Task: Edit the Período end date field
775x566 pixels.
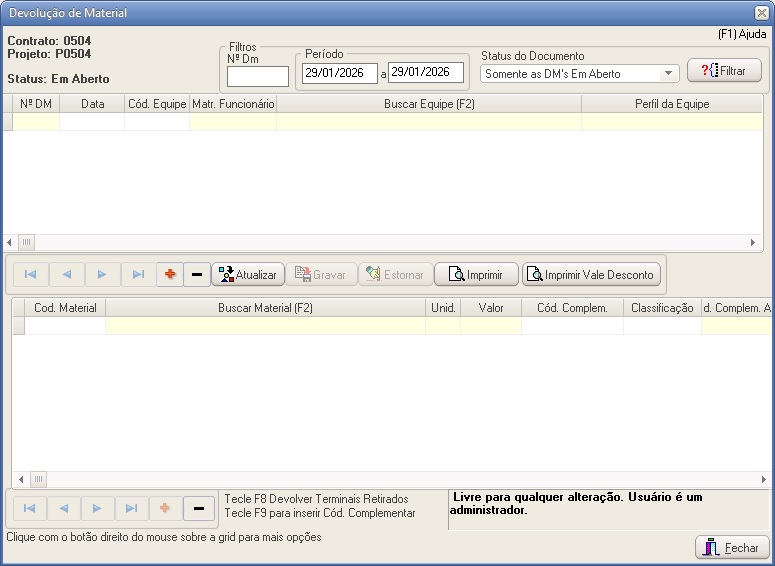Action: 425,73
